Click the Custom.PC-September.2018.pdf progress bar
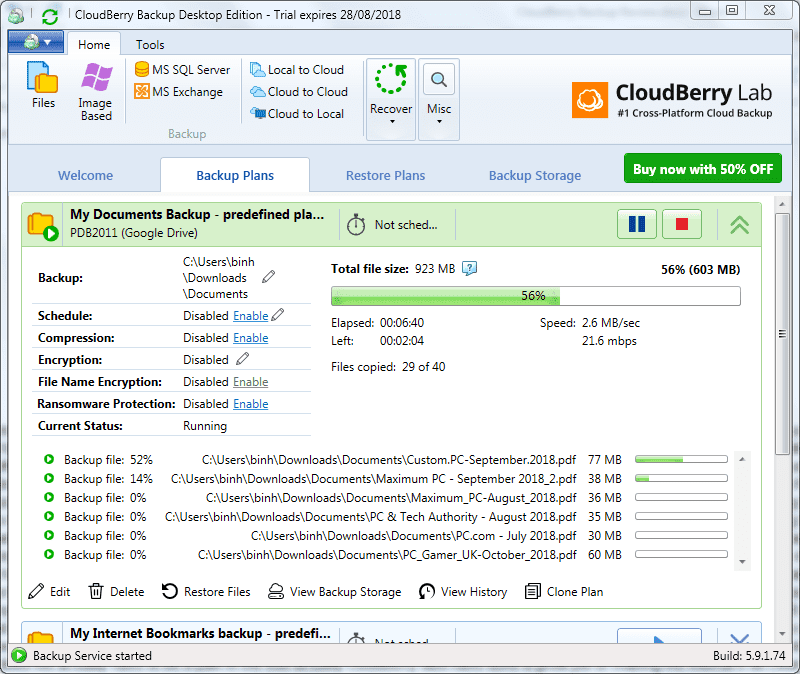This screenshot has height=674, width=800. [x=681, y=460]
